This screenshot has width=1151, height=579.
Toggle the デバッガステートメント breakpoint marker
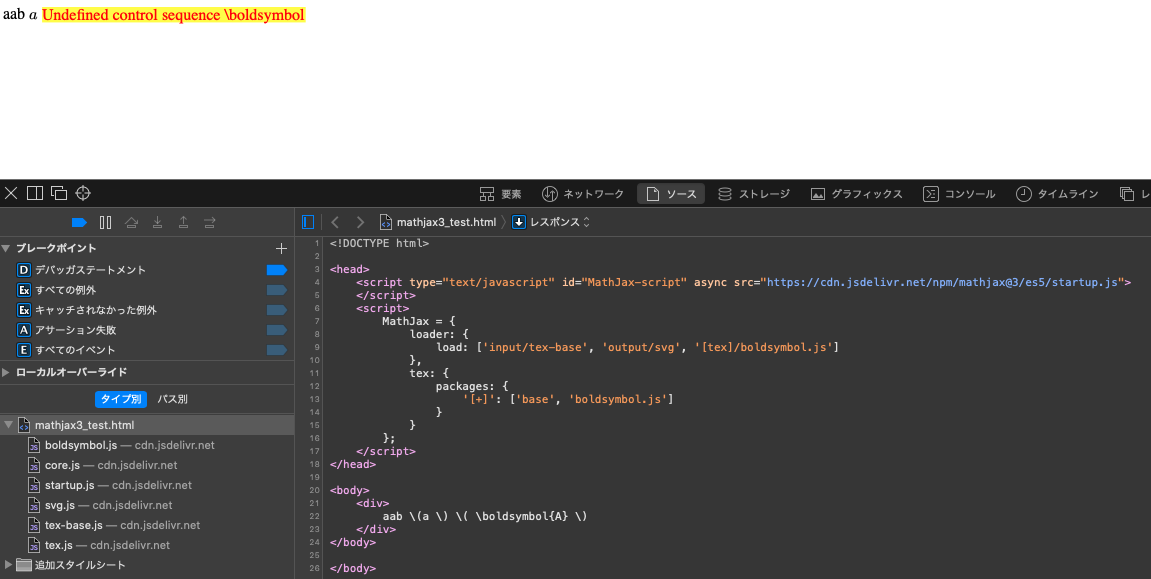[277, 270]
